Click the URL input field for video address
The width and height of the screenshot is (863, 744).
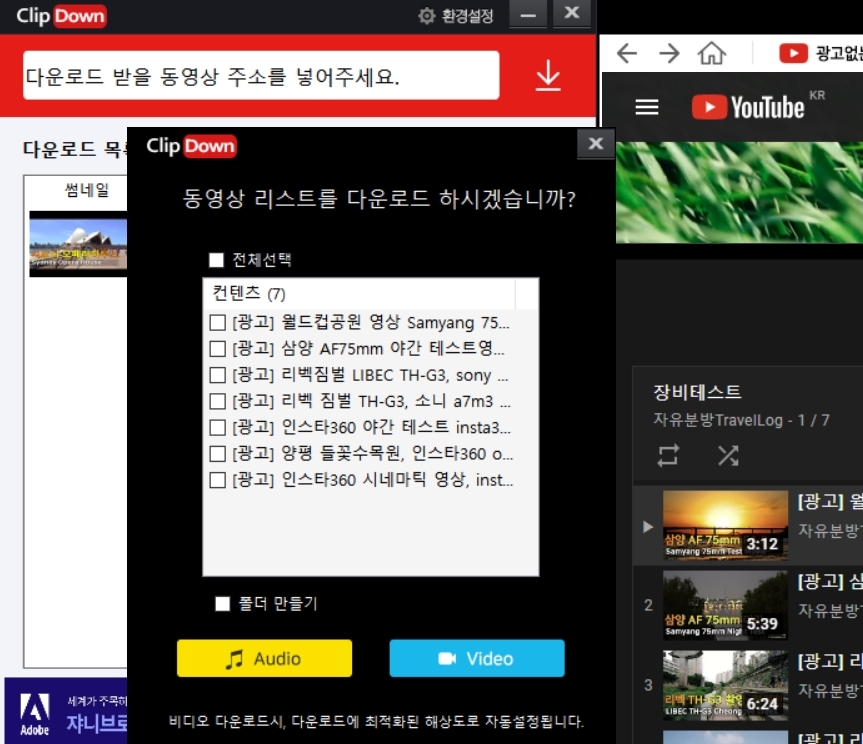pyautogui.click(x=261, y=75)
